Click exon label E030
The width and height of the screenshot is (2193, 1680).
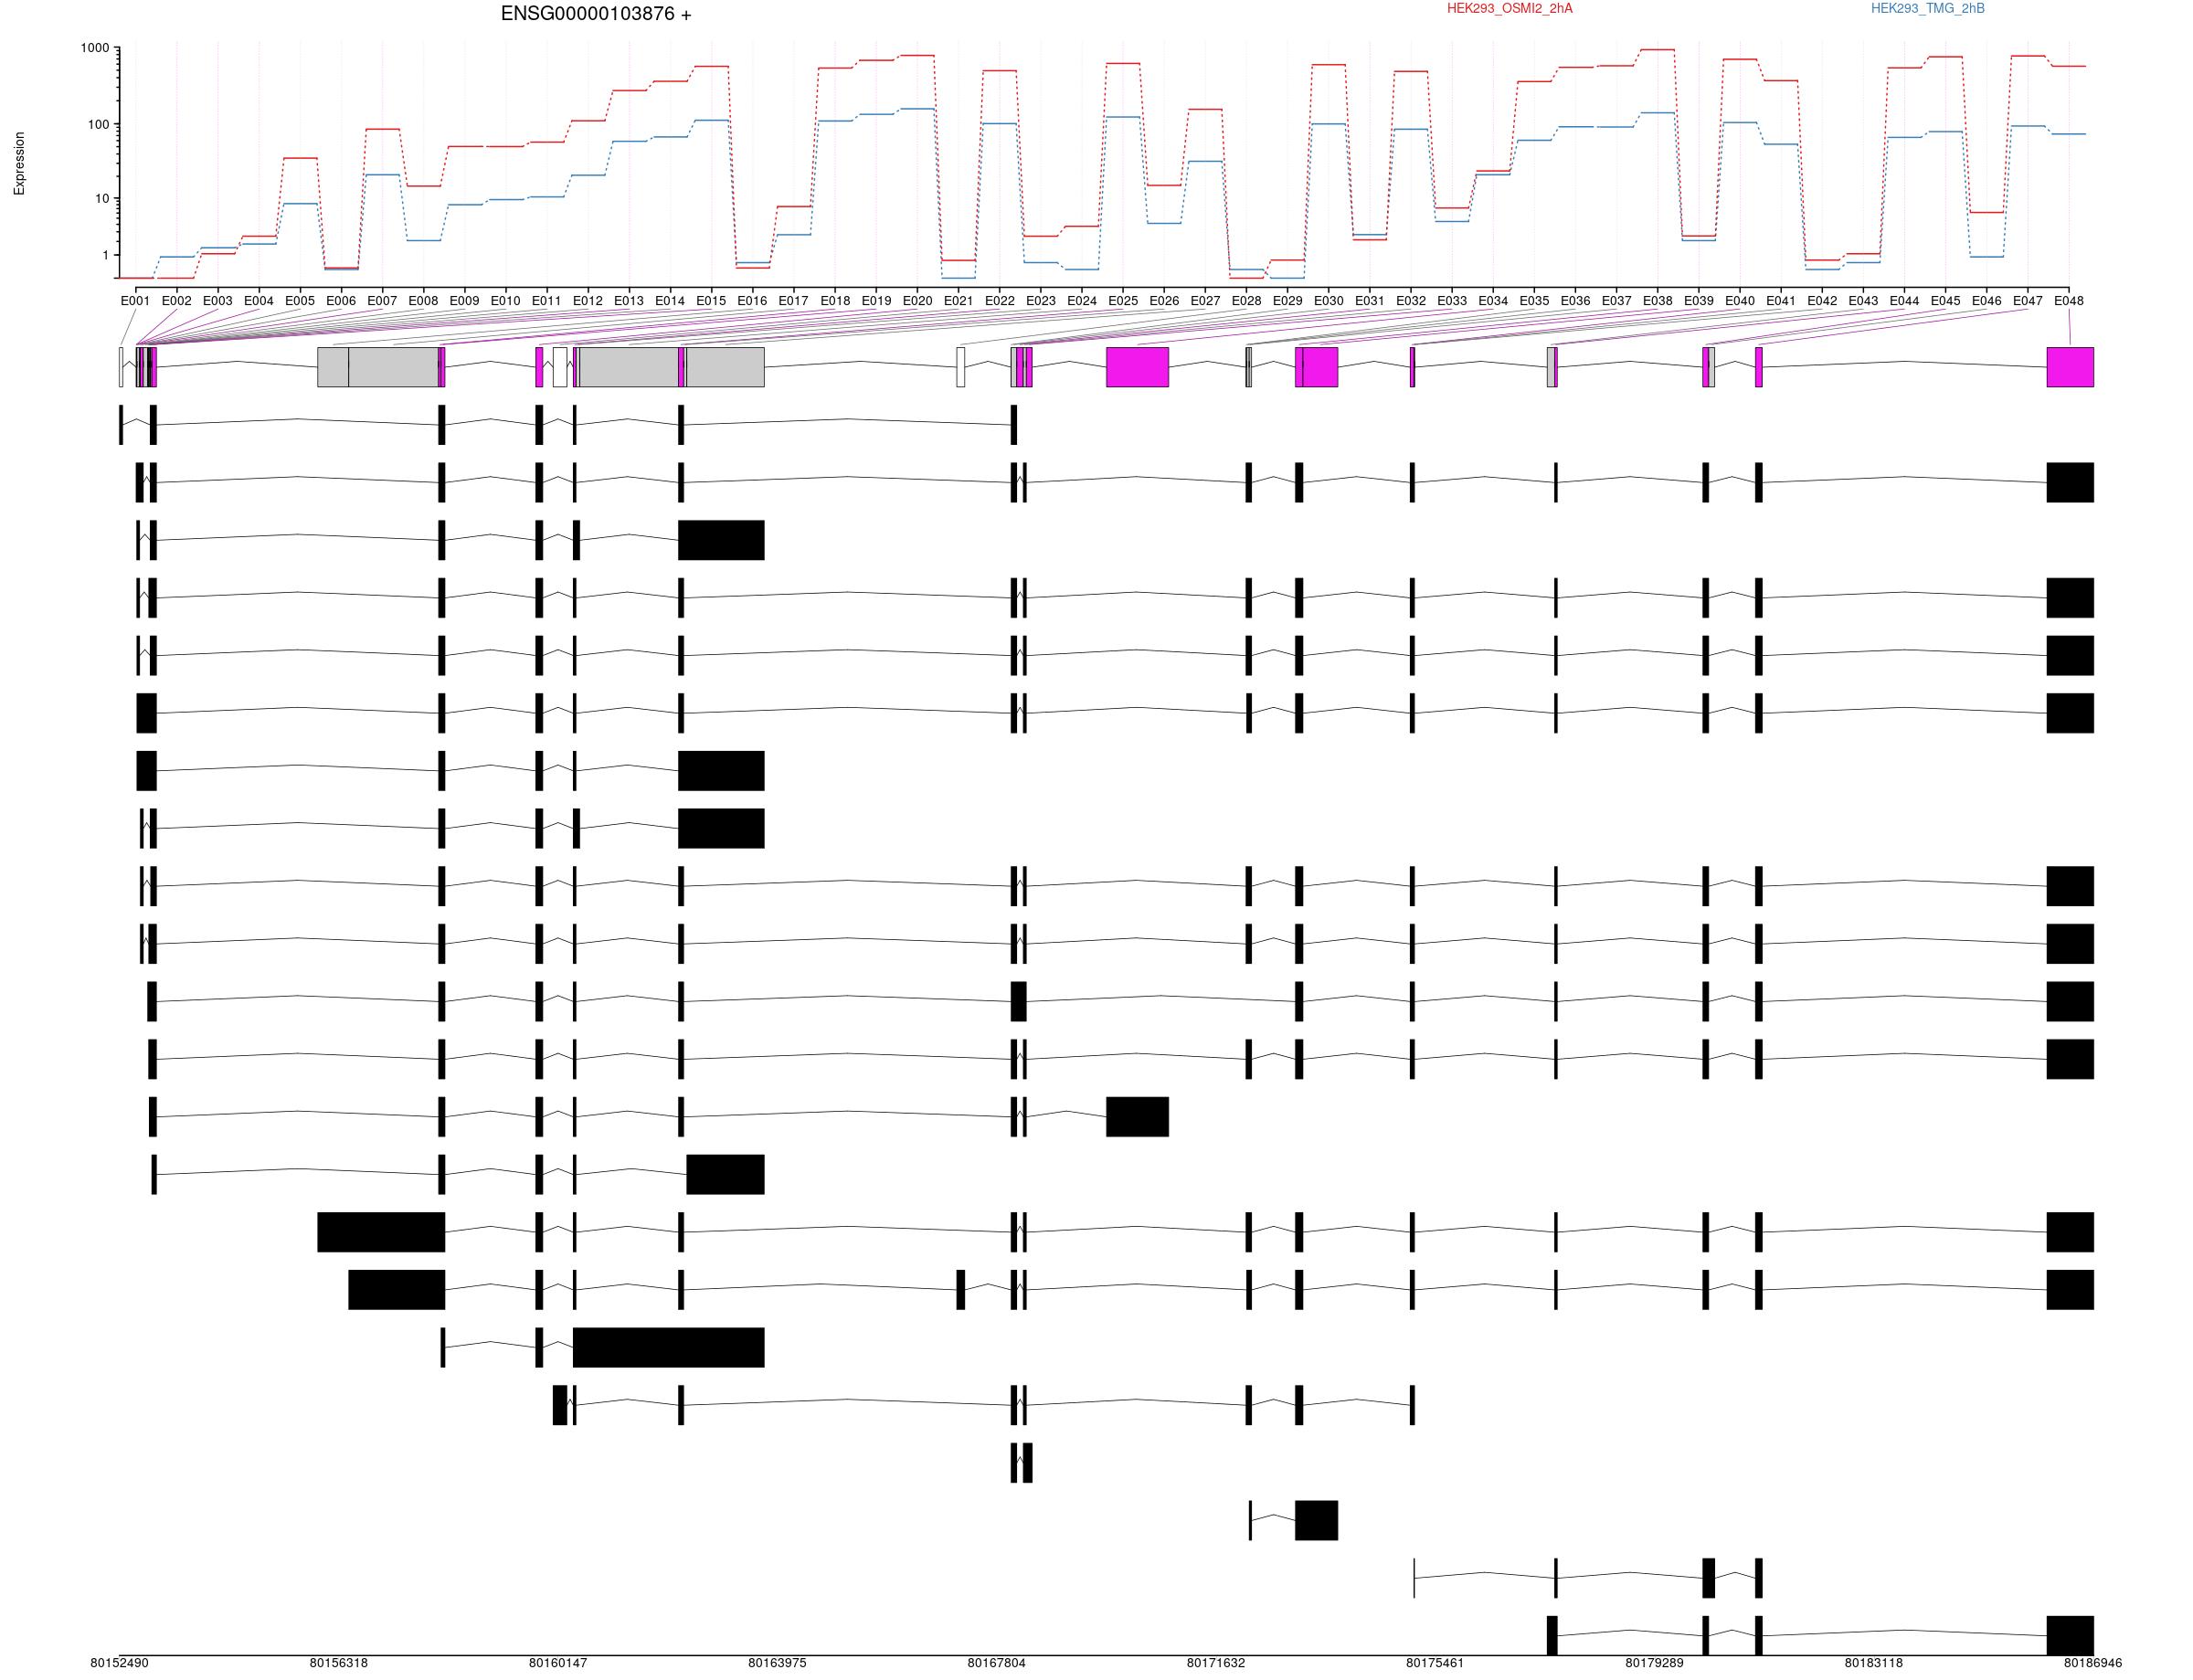tap(1328, 301)
